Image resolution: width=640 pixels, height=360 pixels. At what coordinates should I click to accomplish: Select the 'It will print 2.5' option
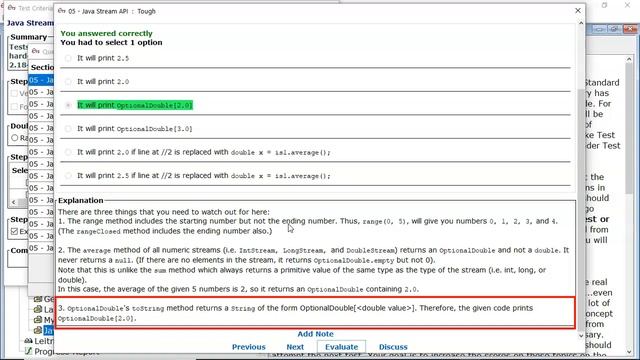tap(68, 58)
